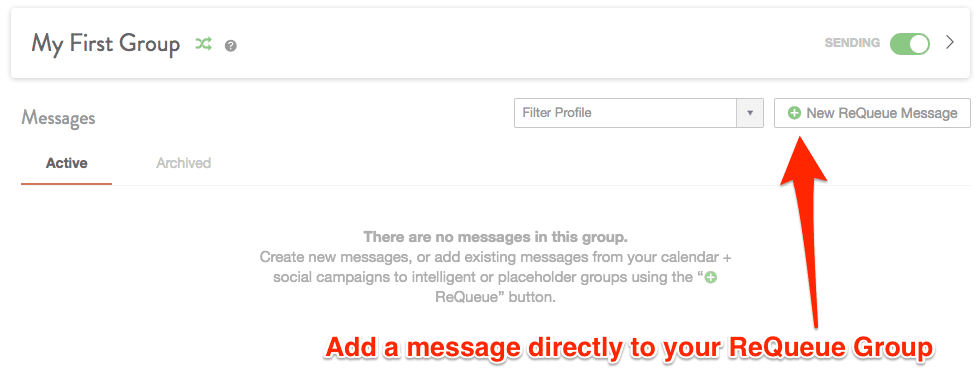The width and height of the screenshot is (980, 388).
Task: Click the 'There are no messages' notice
Action: 495,237
